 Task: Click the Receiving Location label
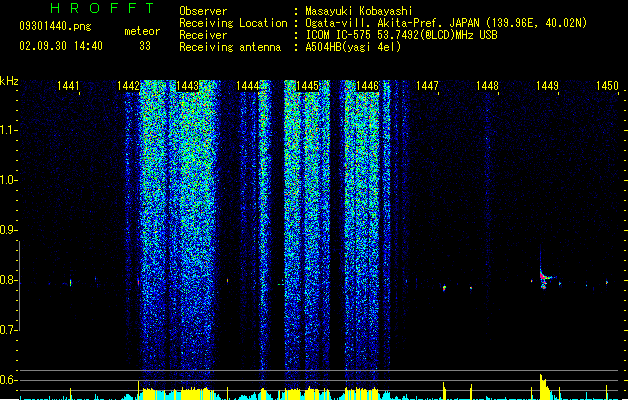pos(233,23)
